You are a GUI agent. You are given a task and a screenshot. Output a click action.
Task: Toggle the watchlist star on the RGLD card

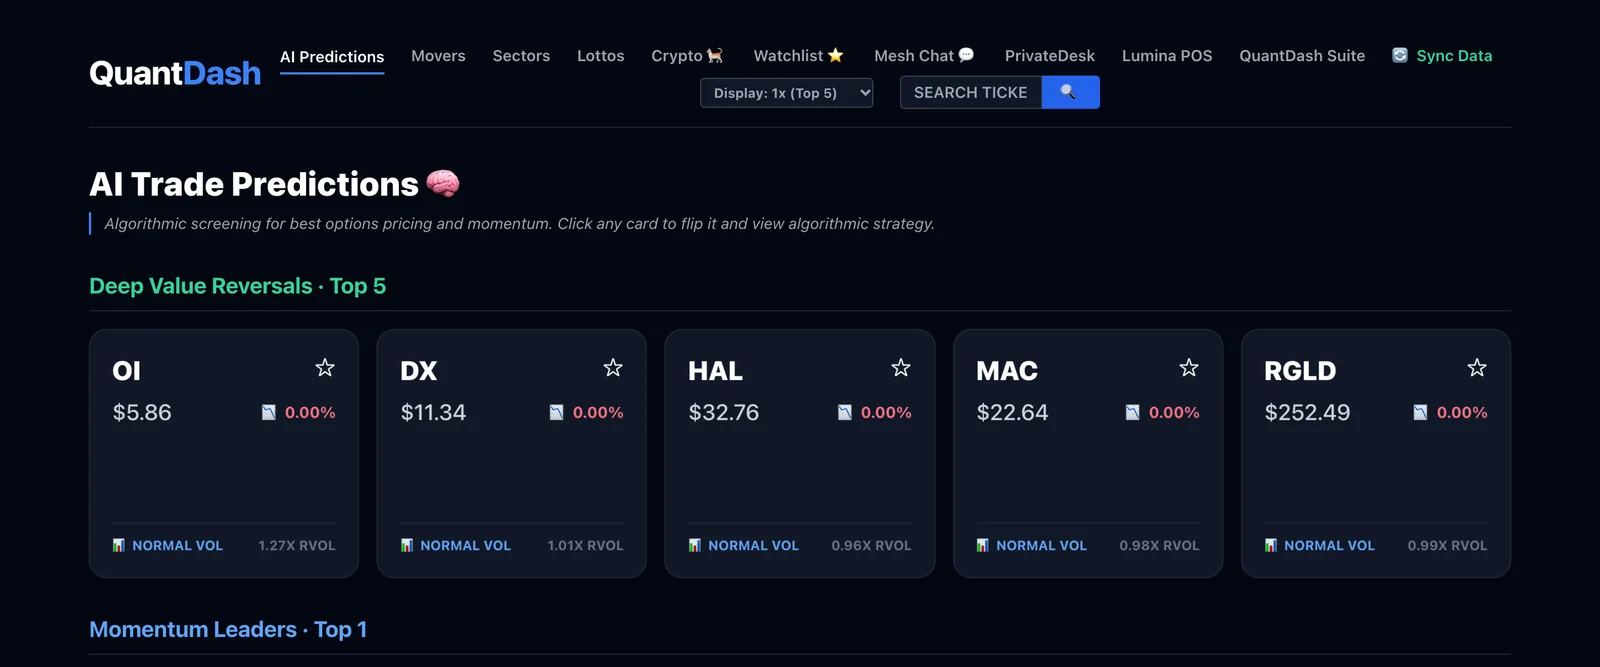click(x=1477, y=368)
